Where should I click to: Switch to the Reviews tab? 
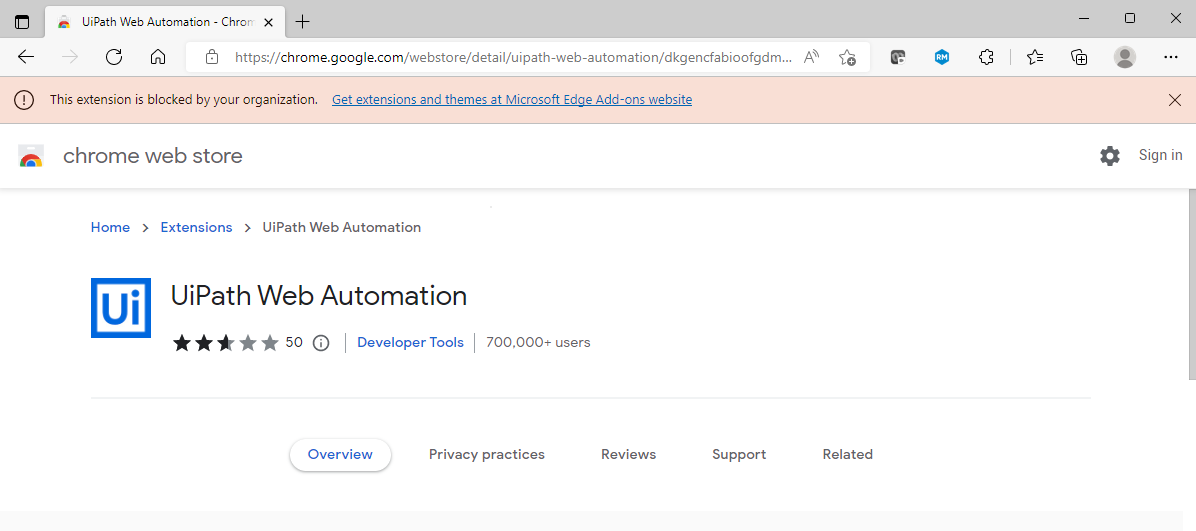click(x=628, y=454)
